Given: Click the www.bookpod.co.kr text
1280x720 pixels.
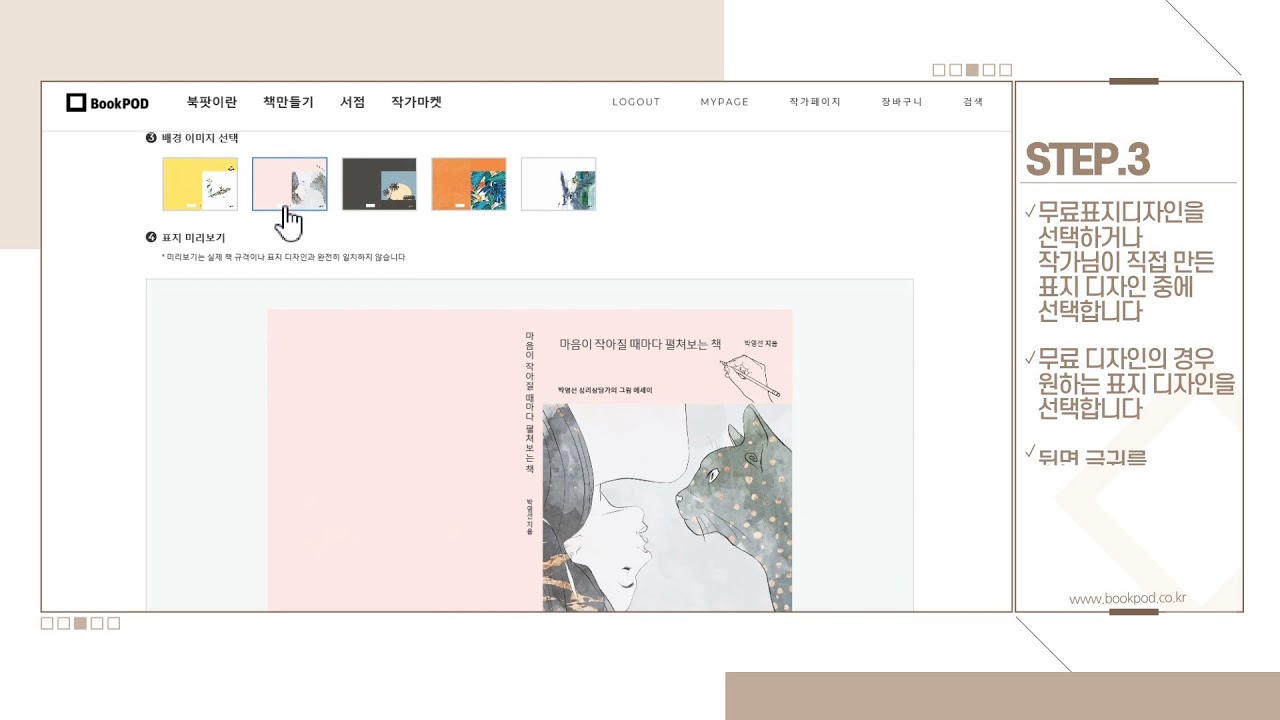Looking at the screenshot, I should coord(1127,599).
